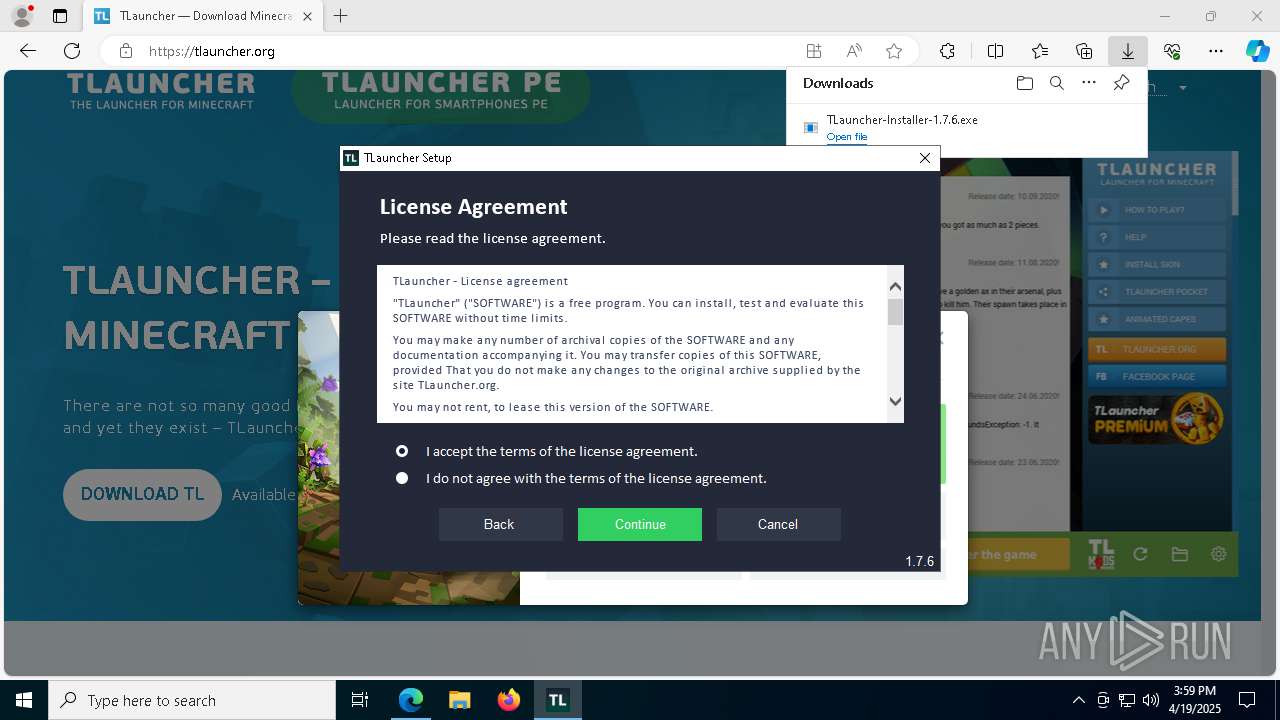Open language dropdown arrow on webpage
This screenshot has height=720, width=1280.
(1183, 88)
